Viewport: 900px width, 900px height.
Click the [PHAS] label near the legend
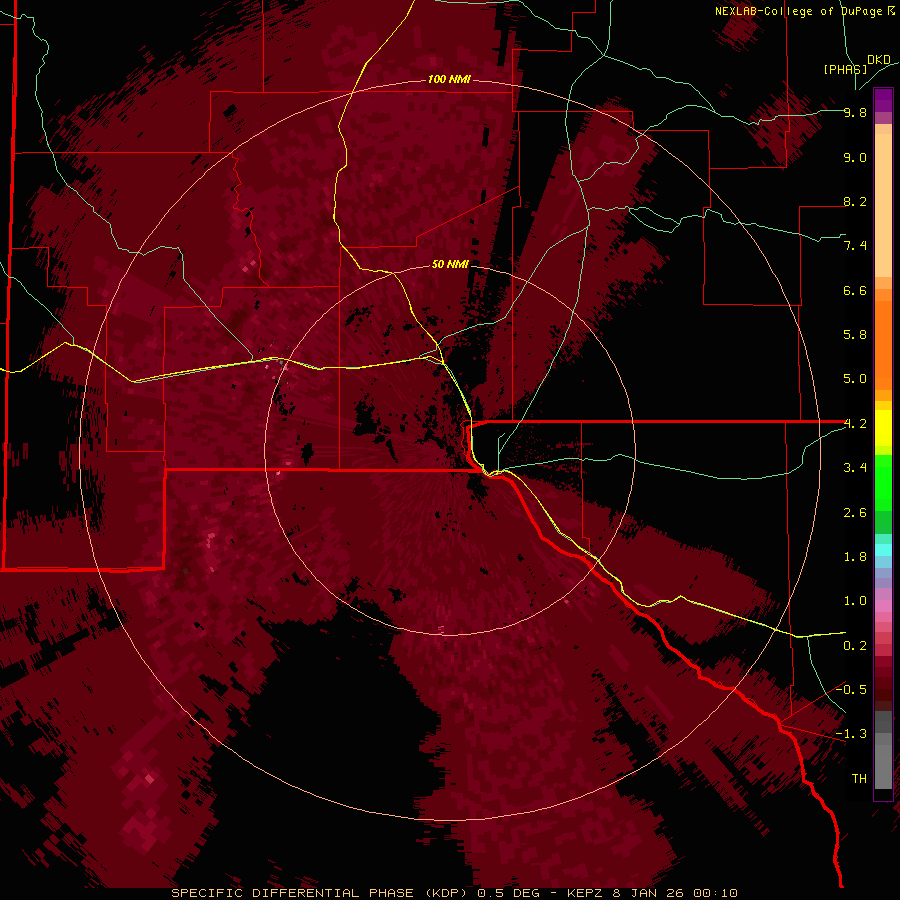(845, 69)
